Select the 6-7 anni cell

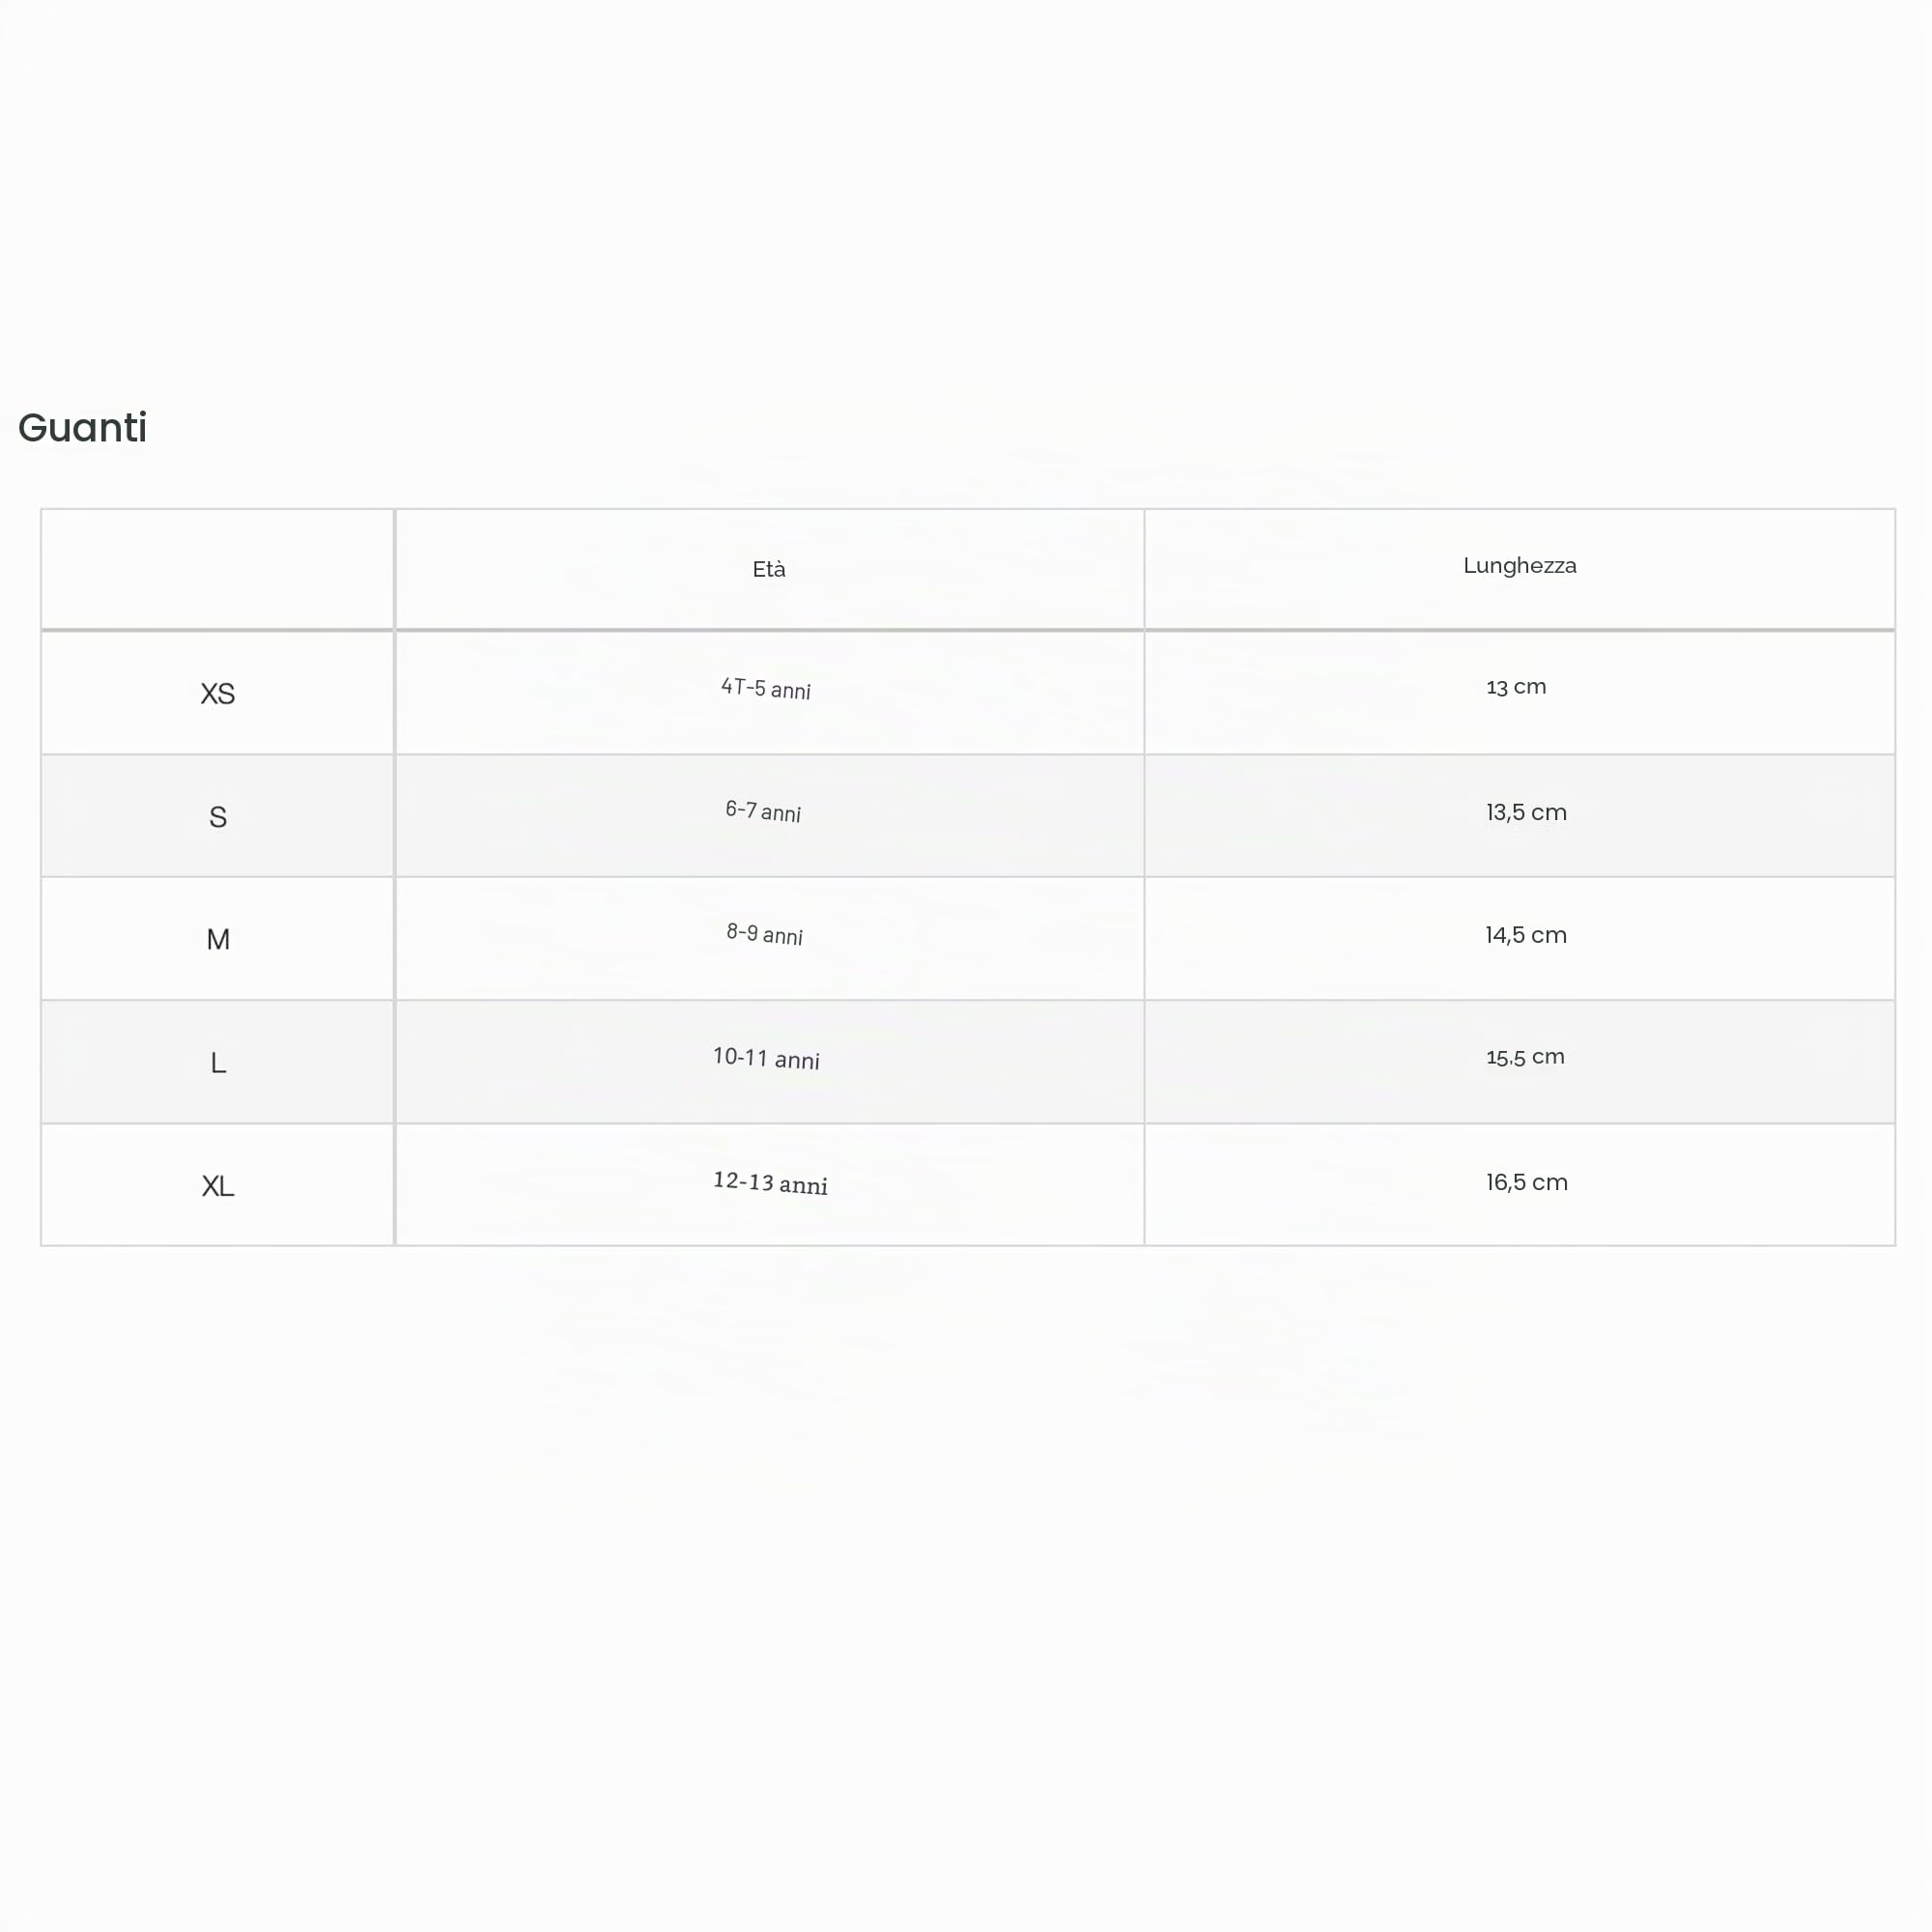[x=763, y=812]
